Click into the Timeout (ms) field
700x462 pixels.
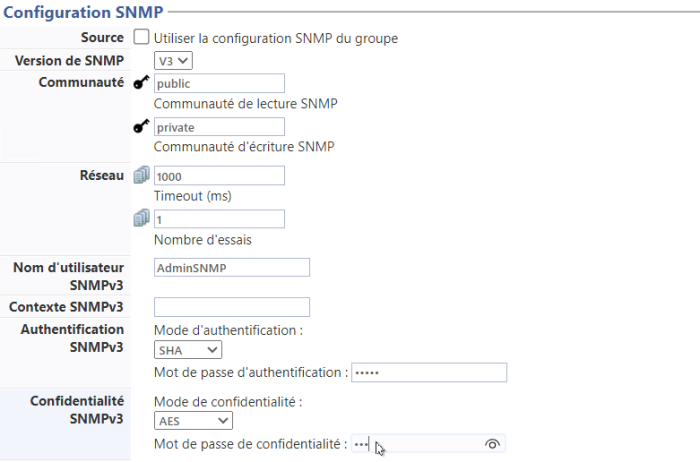coord(220,175)
